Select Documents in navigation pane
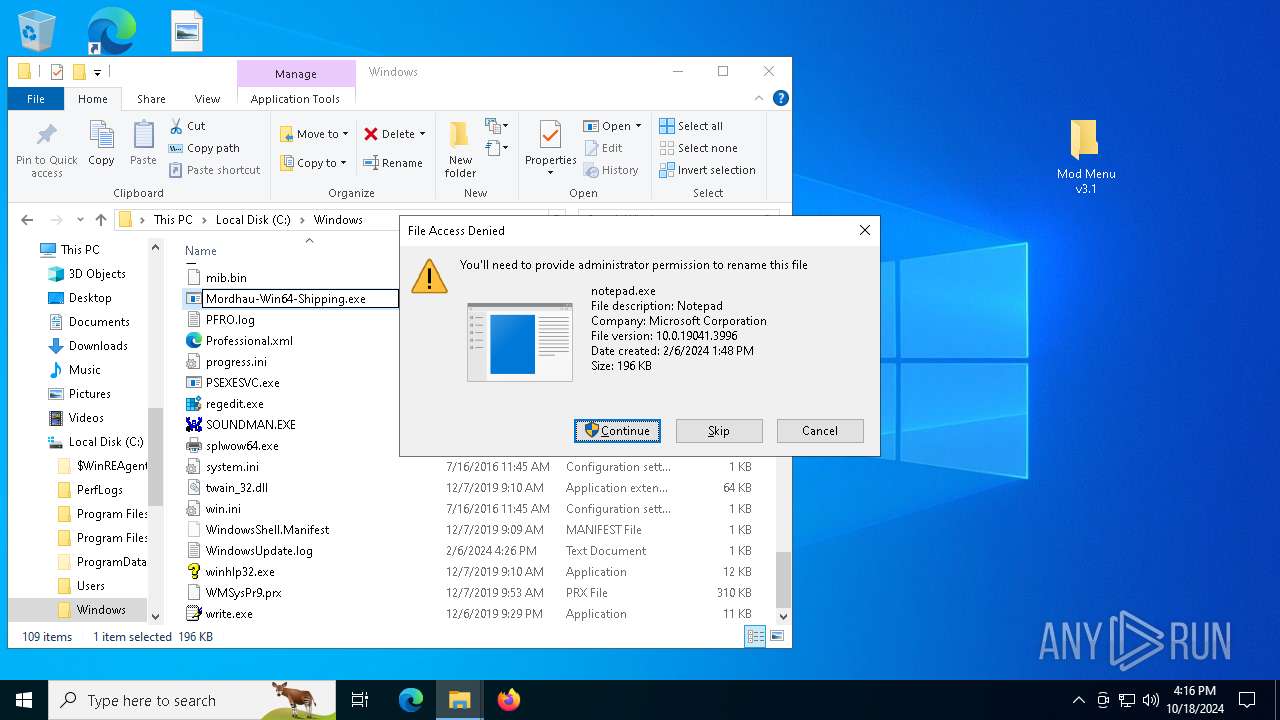The width and height of the screenshot is (1280, 720). tap(99, 322)
